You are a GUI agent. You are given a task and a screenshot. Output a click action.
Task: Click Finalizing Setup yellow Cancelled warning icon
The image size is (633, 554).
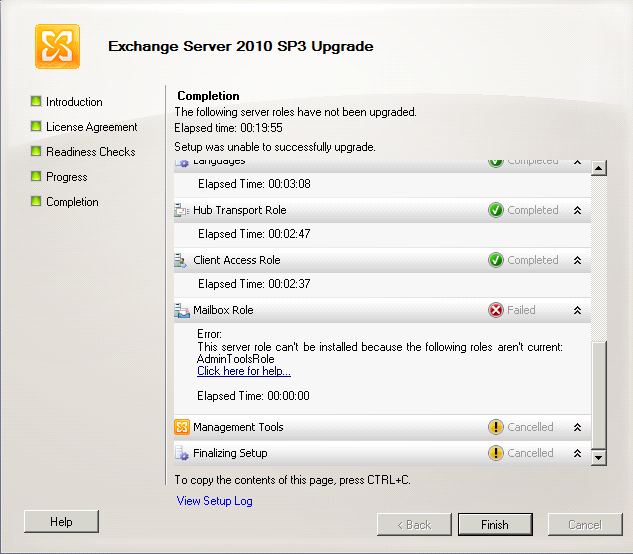coord(496,453)
